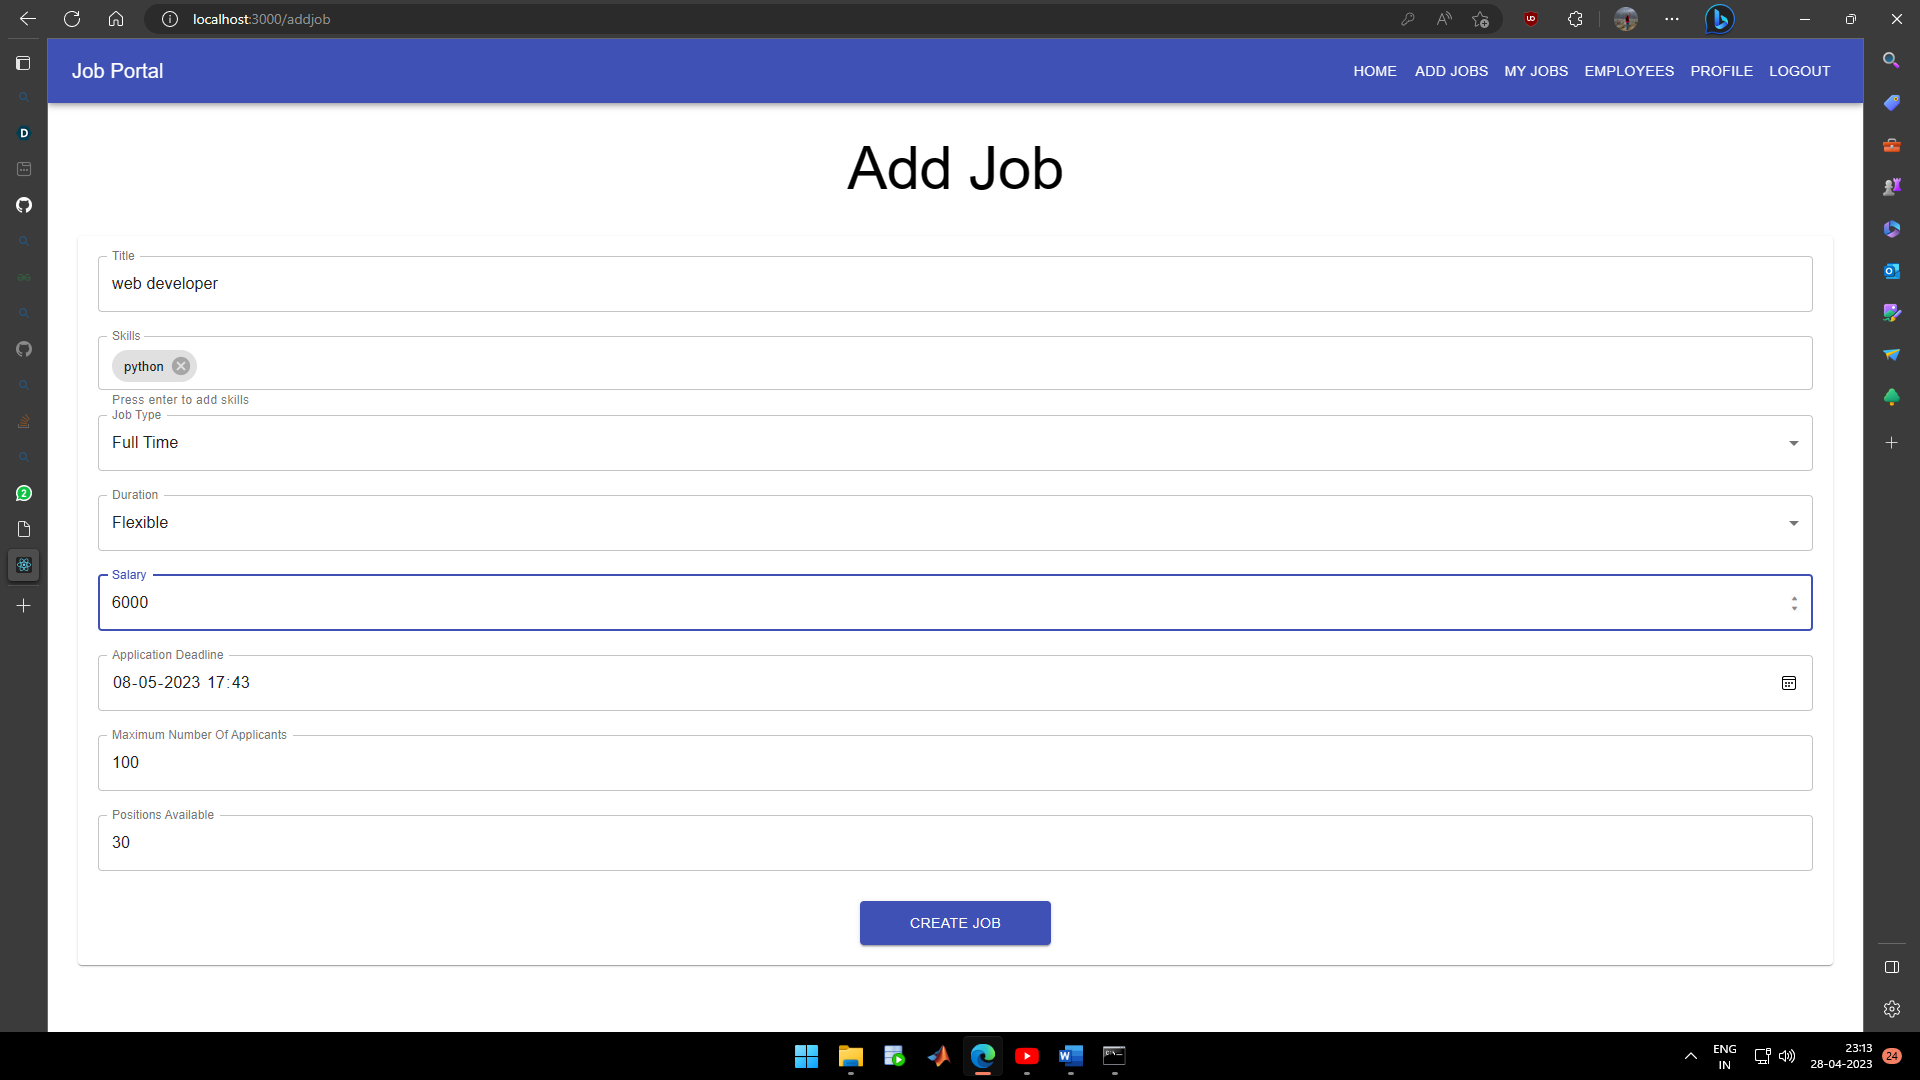Viewport: 1920px width, 1080px height.
Task: Expand the Job Type dropdown
Action: coord(1793,442)
